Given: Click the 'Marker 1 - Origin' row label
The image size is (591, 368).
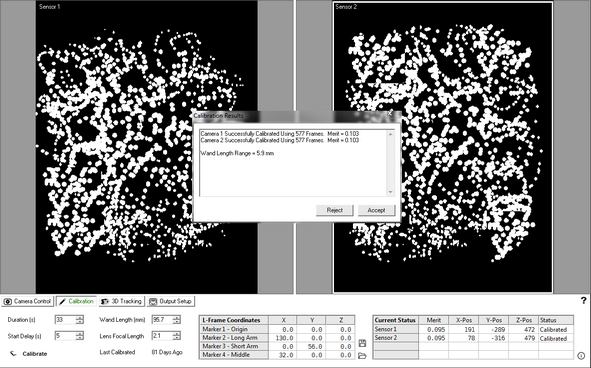Looking at the screenshot, I should [x=234, y=329].
